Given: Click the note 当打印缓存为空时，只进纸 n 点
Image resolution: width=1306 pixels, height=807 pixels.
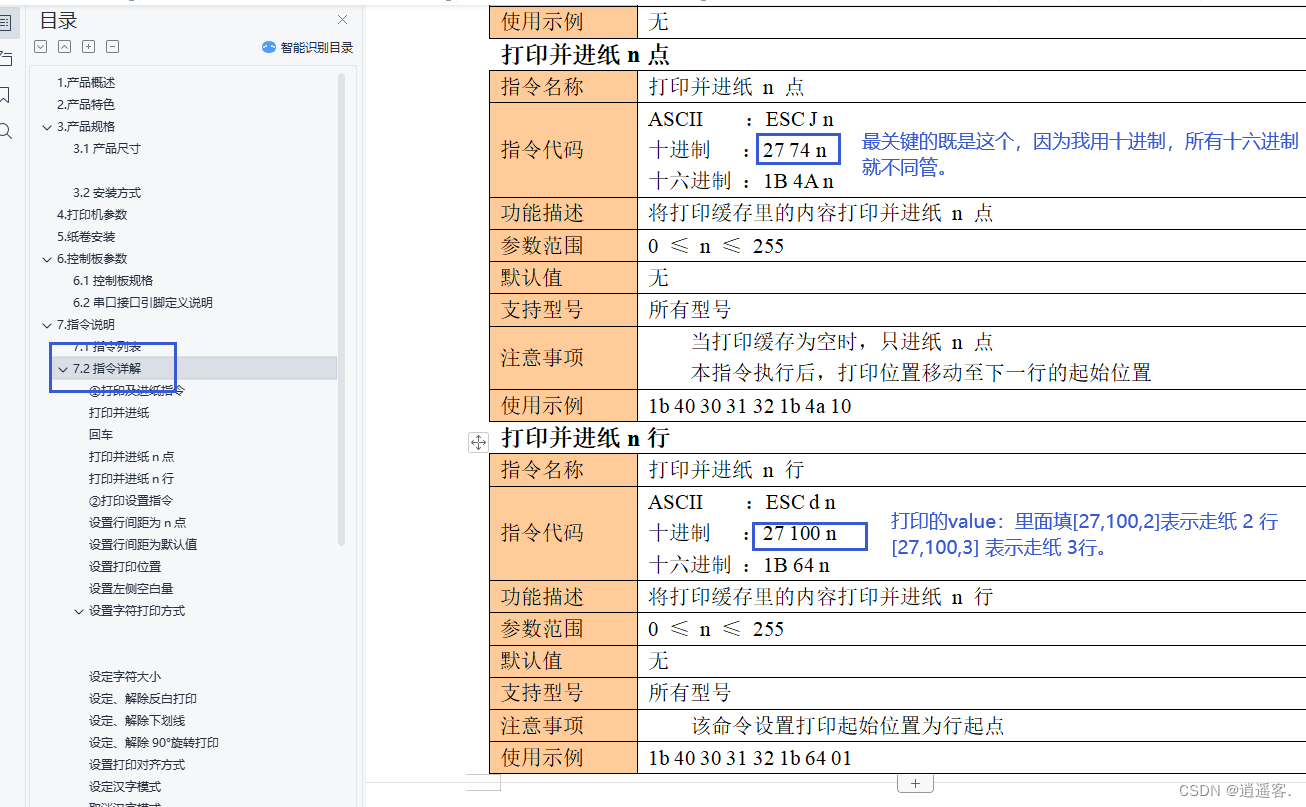Looking at the screenshot, I should tap(842, 342).
